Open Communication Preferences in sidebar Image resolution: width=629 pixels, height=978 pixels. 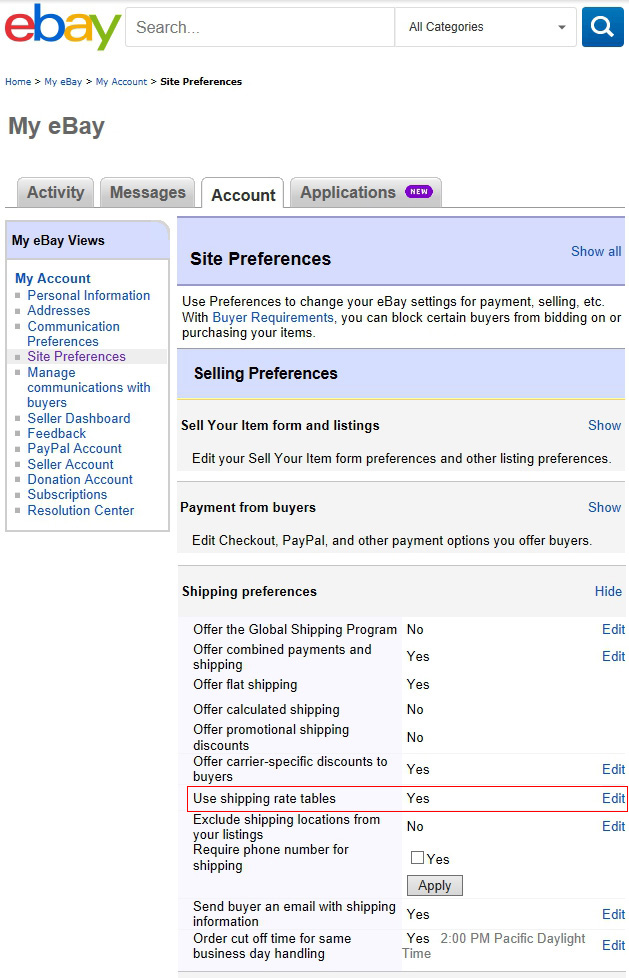pyautogui.click(x=73, y=334)
